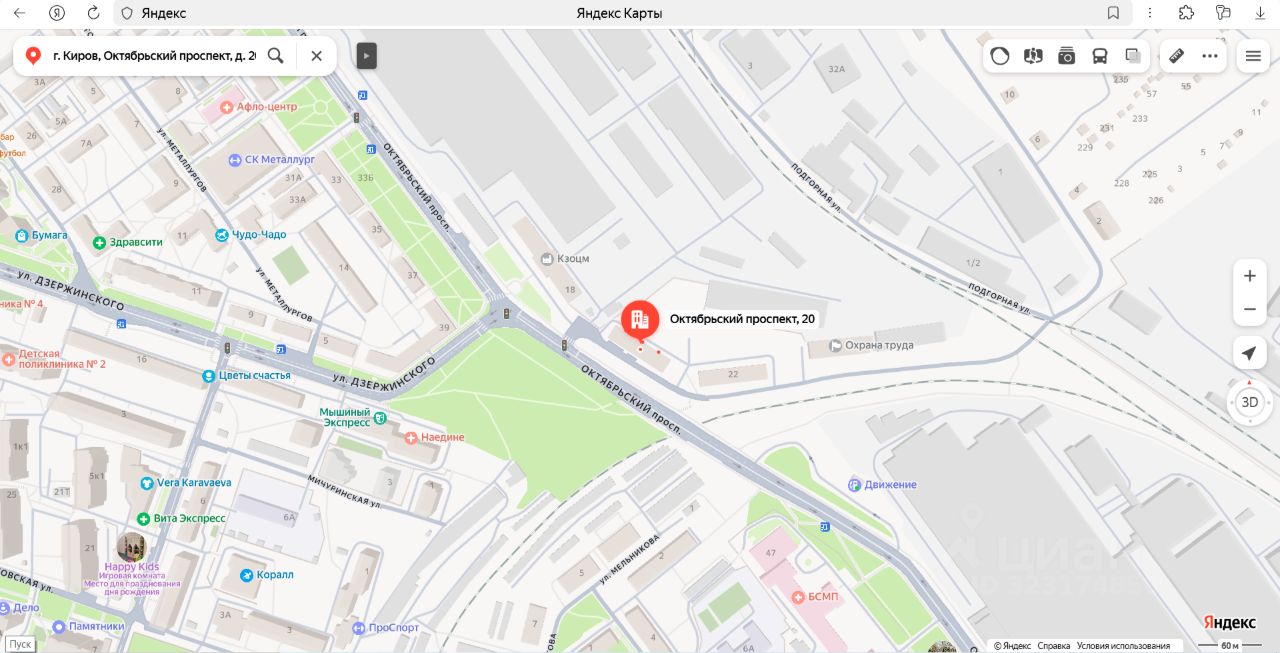1280x653 pixels.
Task: Clear the address search with the X
Action: [316, 56]
